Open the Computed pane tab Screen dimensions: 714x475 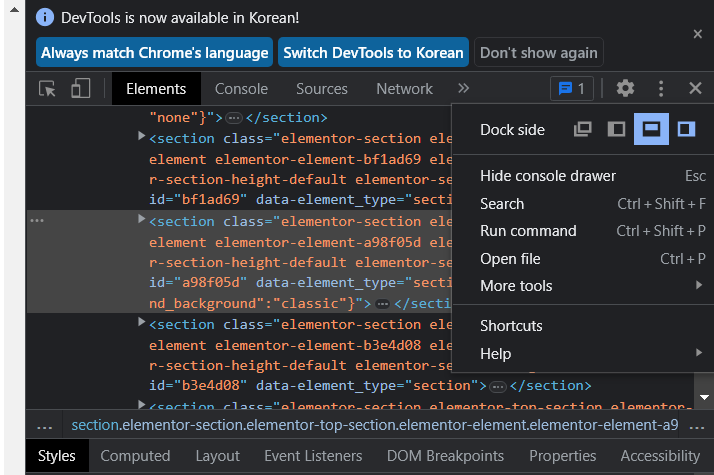[x=135, y=456]
